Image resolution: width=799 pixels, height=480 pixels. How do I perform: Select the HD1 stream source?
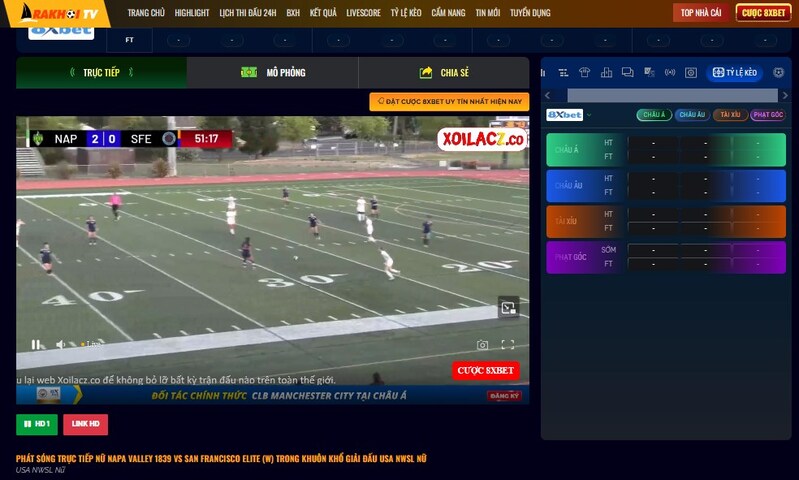click(37, 424)
